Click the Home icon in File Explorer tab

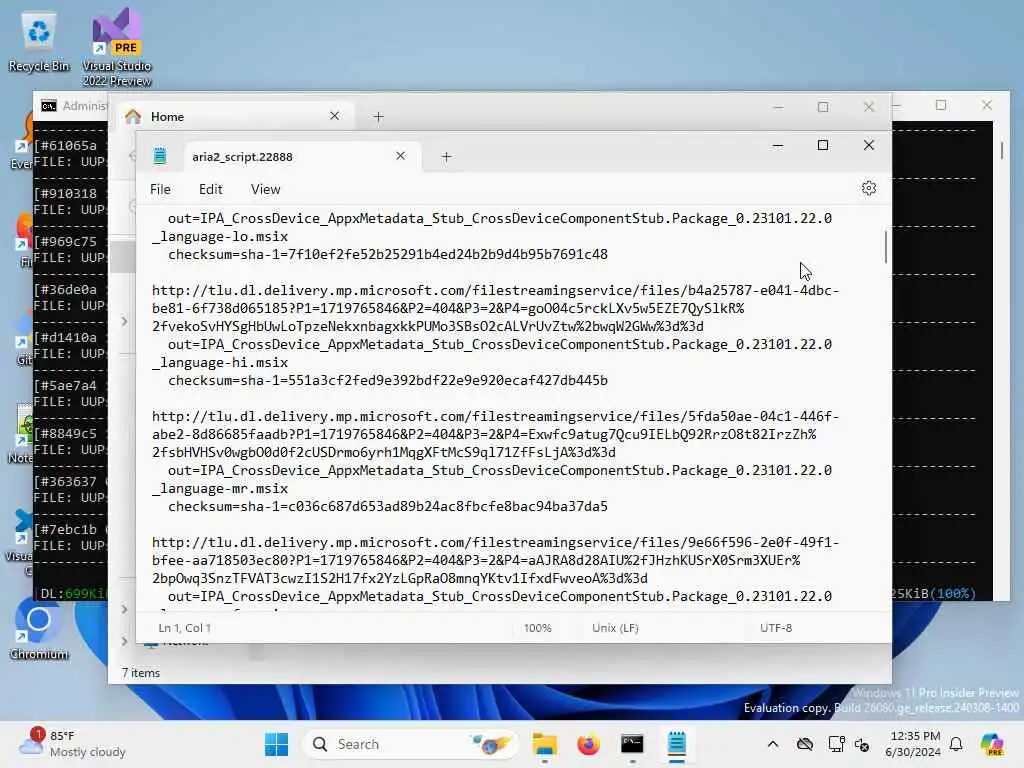point(133,116)
